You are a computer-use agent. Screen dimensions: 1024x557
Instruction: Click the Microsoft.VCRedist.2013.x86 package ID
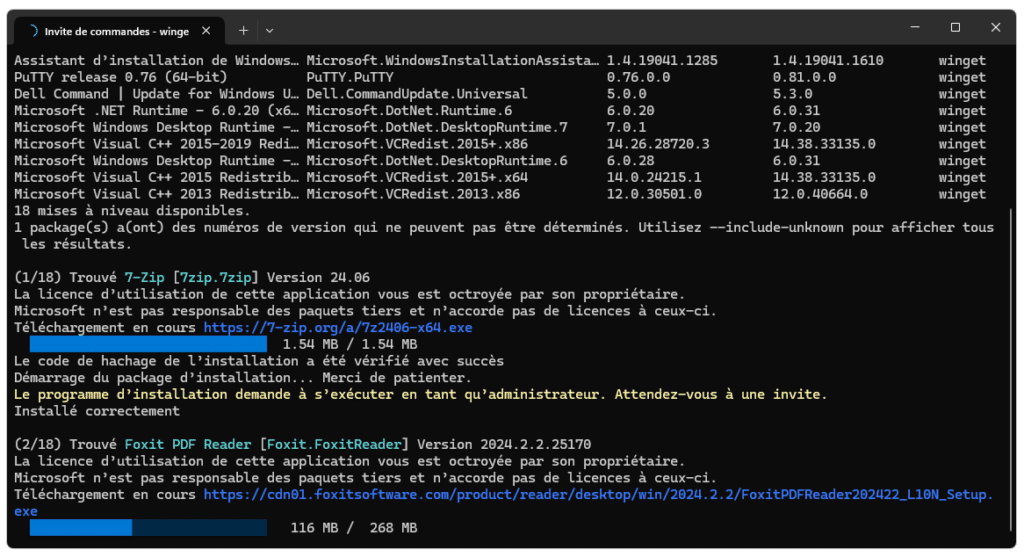(413, 194)
